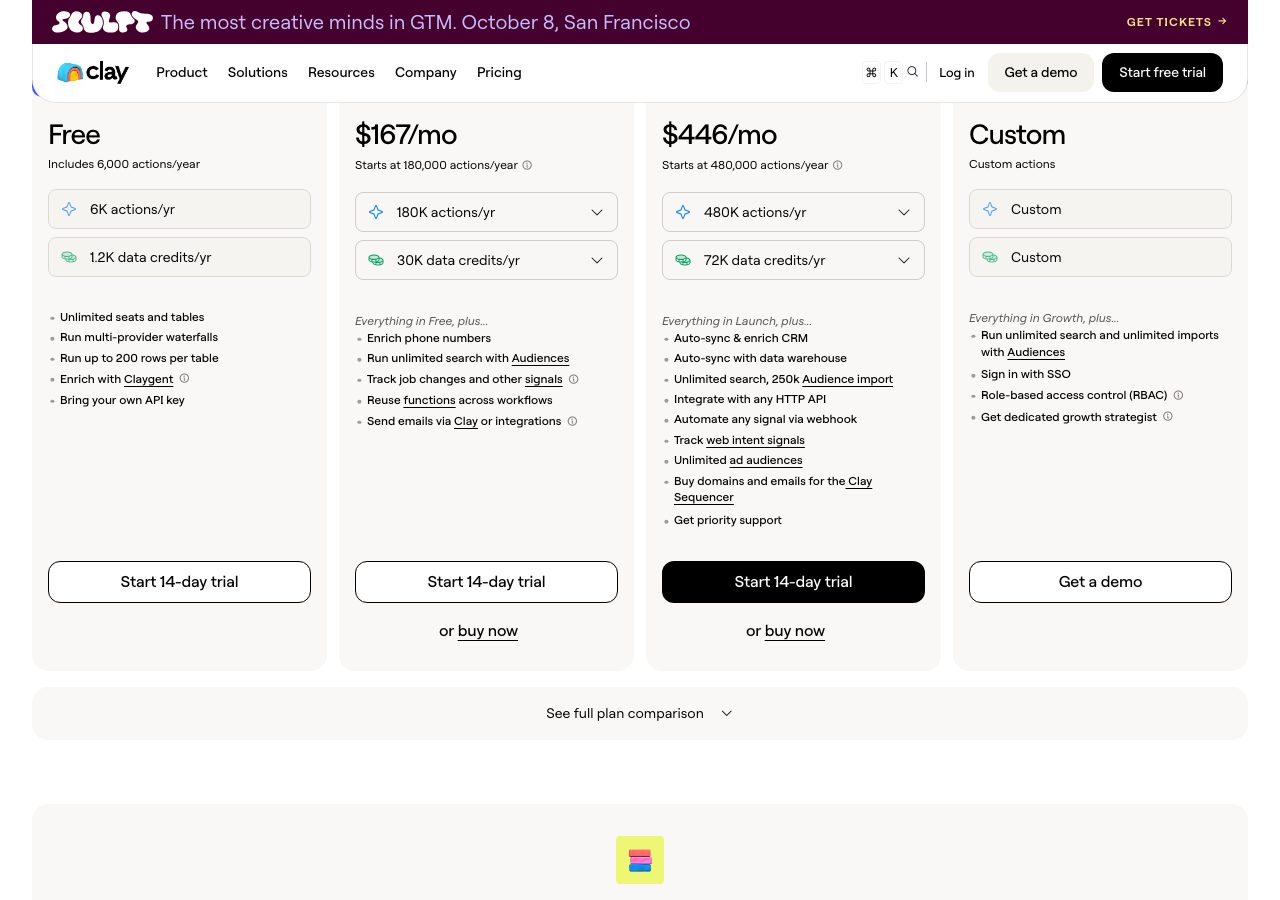The height and width of the screenshot is (900, 1280).
Task: Click the Log in link
Action: click(957, 72)
